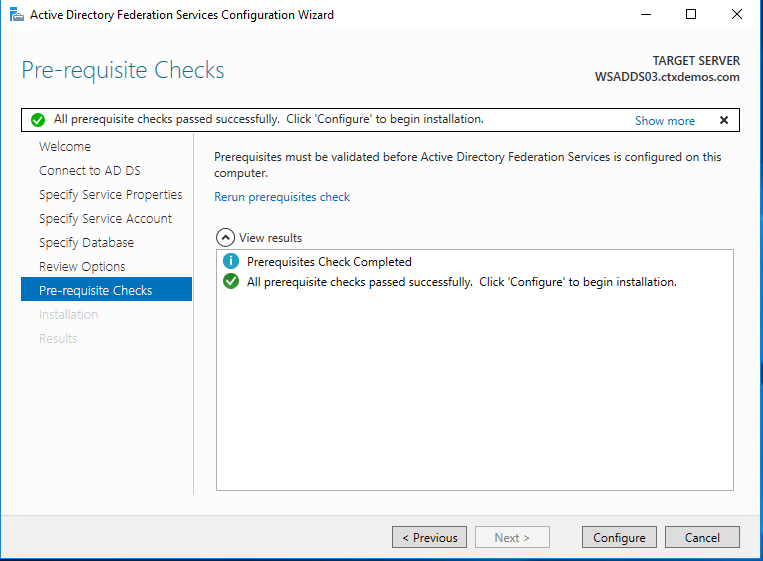Cancel the configuration wizard
The height and width of the screenshot is (561, 763).
click(x=701, y=537)
